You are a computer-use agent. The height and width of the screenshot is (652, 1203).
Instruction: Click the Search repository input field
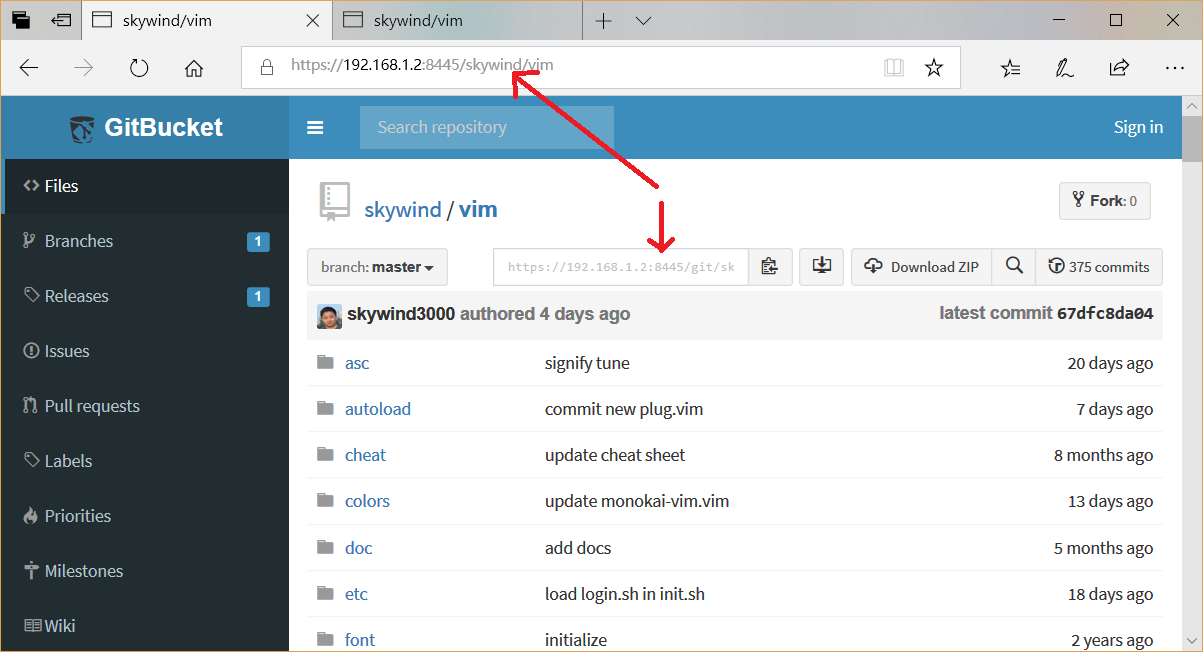coord(485,127)
